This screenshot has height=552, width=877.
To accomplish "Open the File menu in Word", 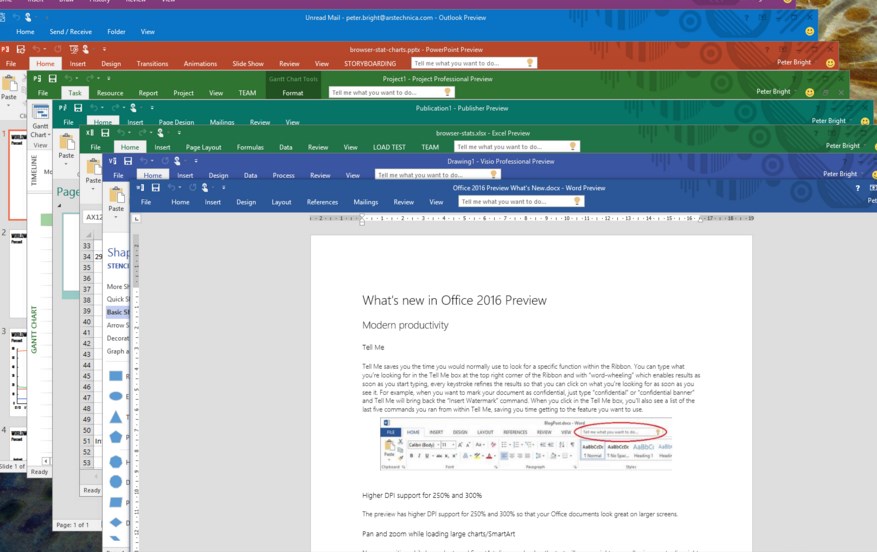I will click(146, 202).
